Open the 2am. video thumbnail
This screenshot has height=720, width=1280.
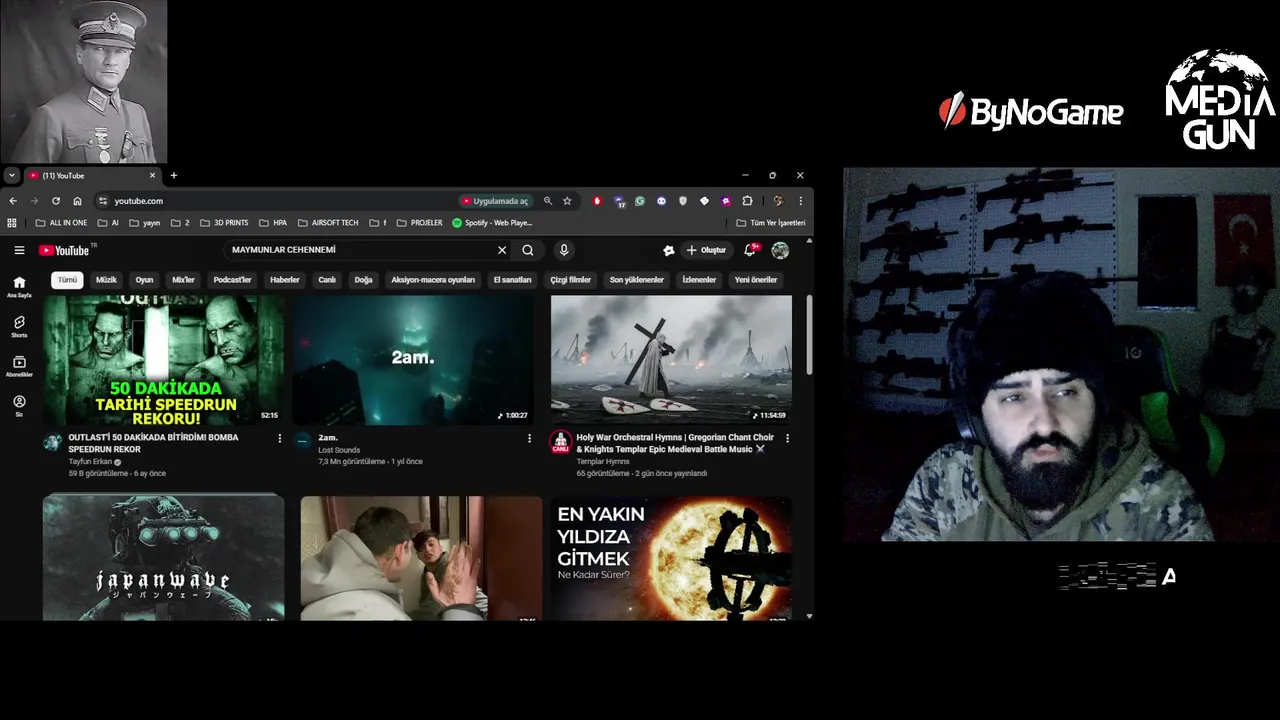point(412,359)
